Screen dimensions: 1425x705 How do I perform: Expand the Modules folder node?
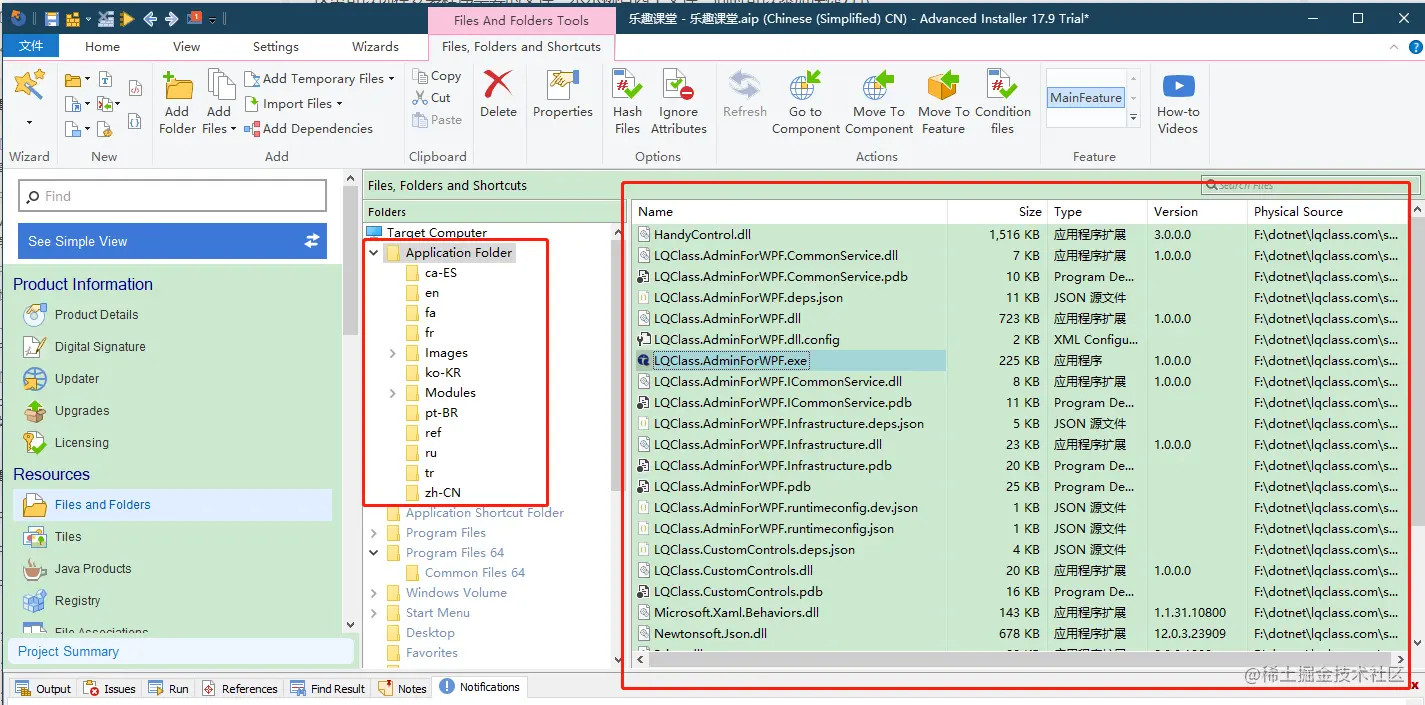pyautogui.click(x=393, y=393)
